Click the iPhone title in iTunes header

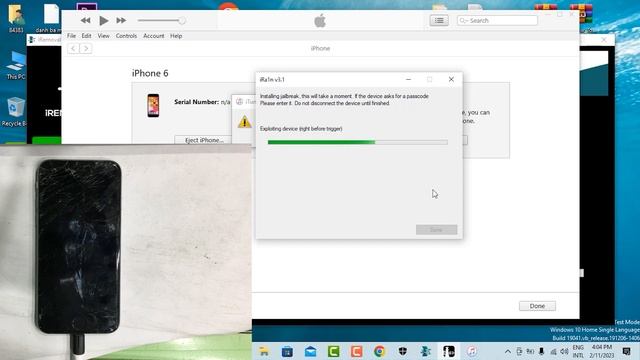tap(320, 49)
